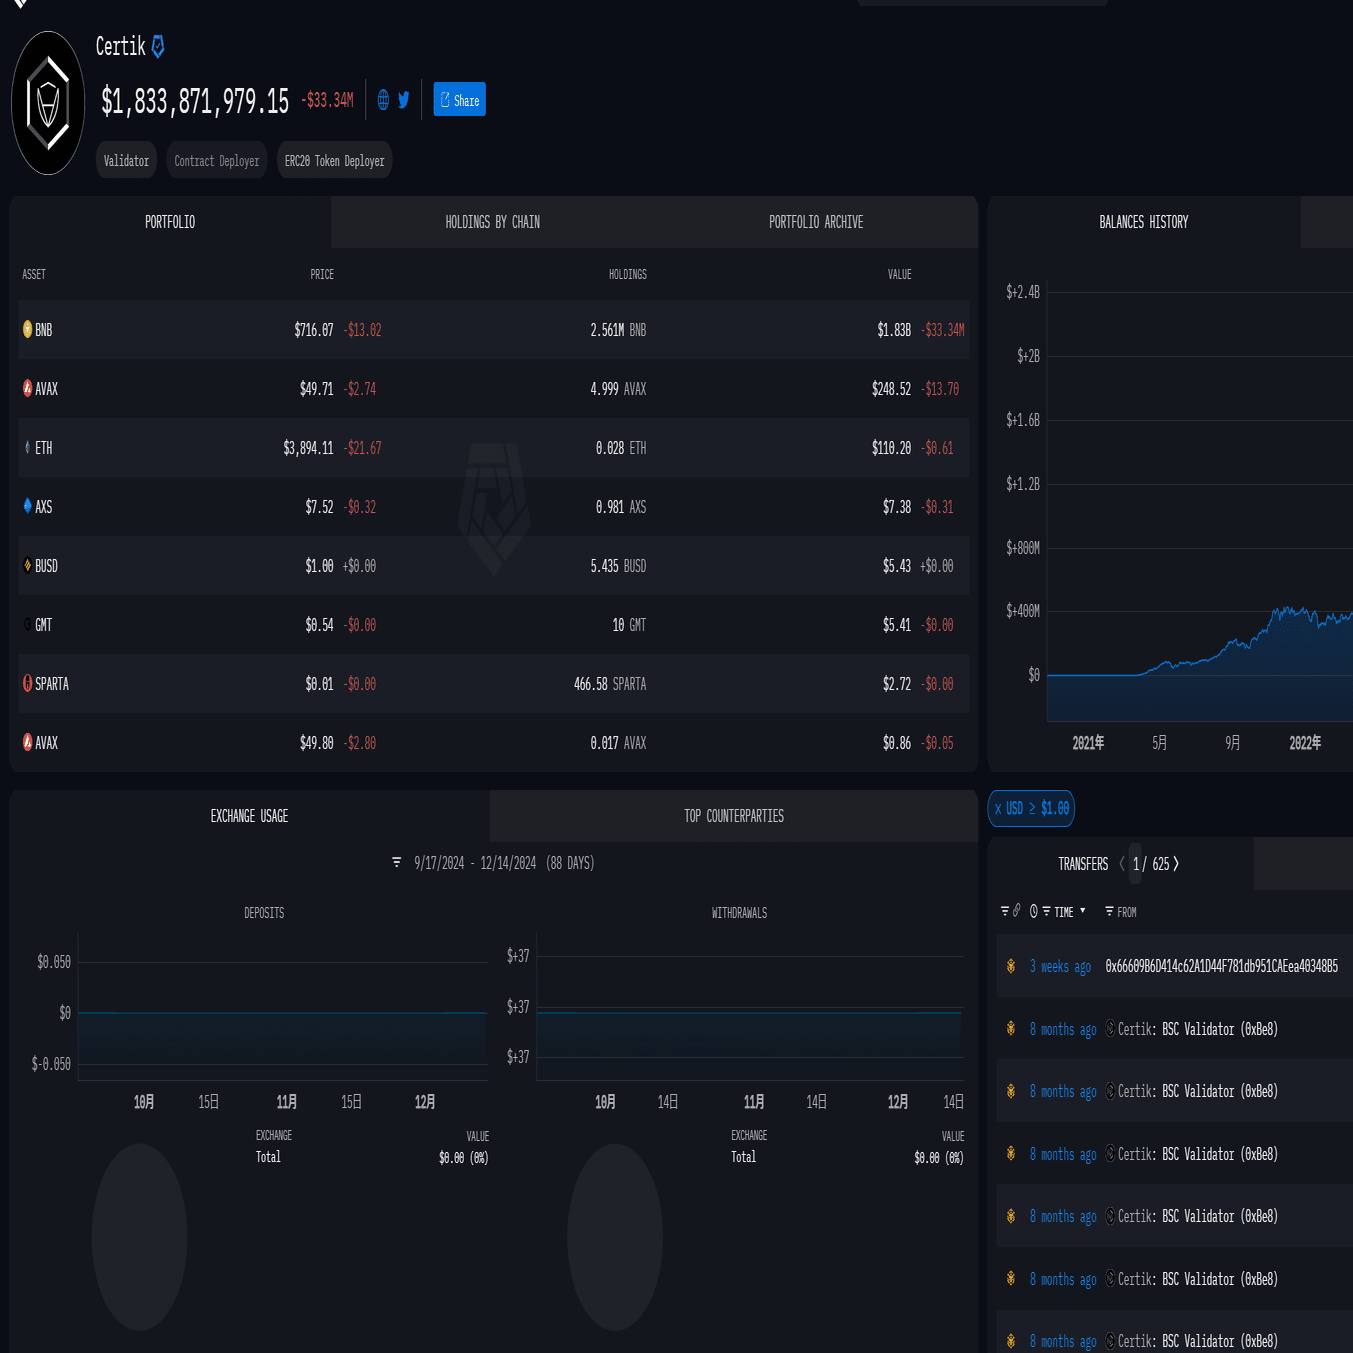Toggle the TIME sort arrow

[x=1082, y=911]
